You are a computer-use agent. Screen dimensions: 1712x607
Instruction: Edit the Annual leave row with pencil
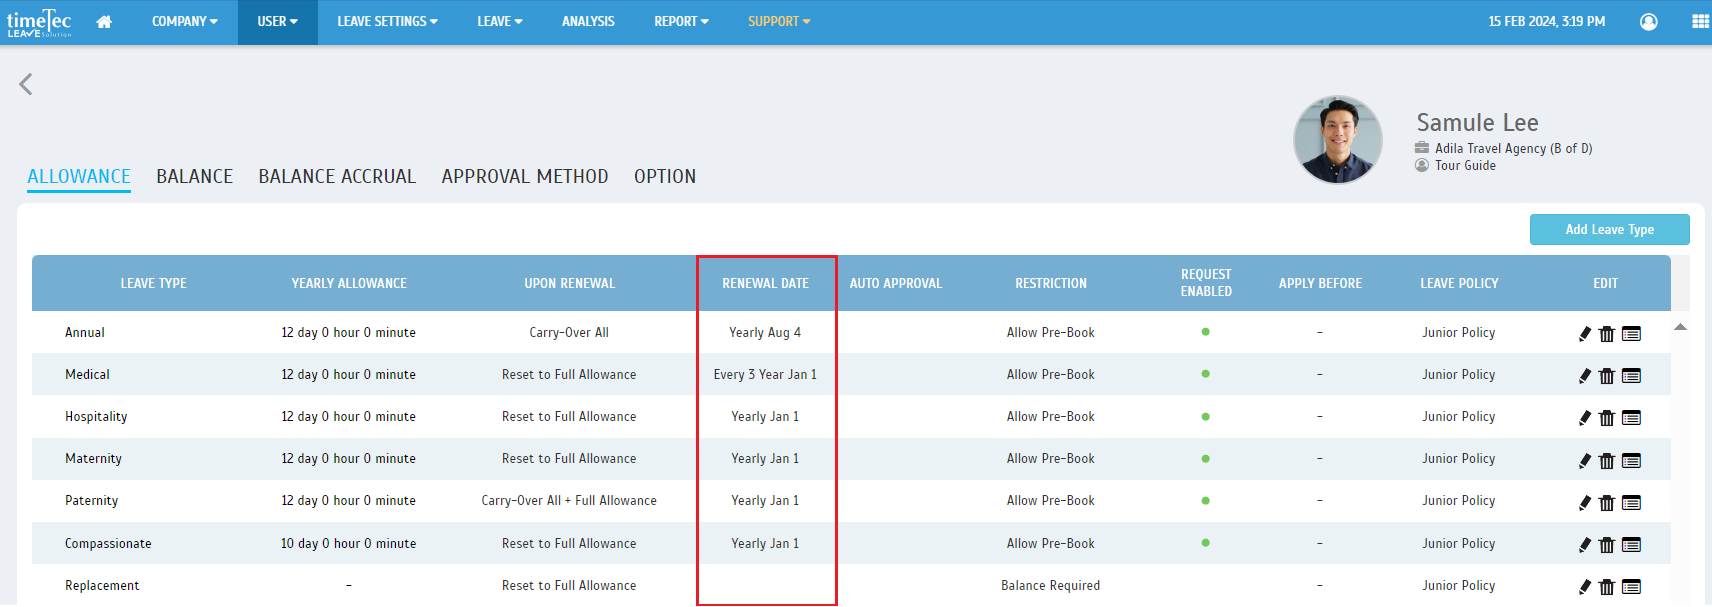[1584, 334]
